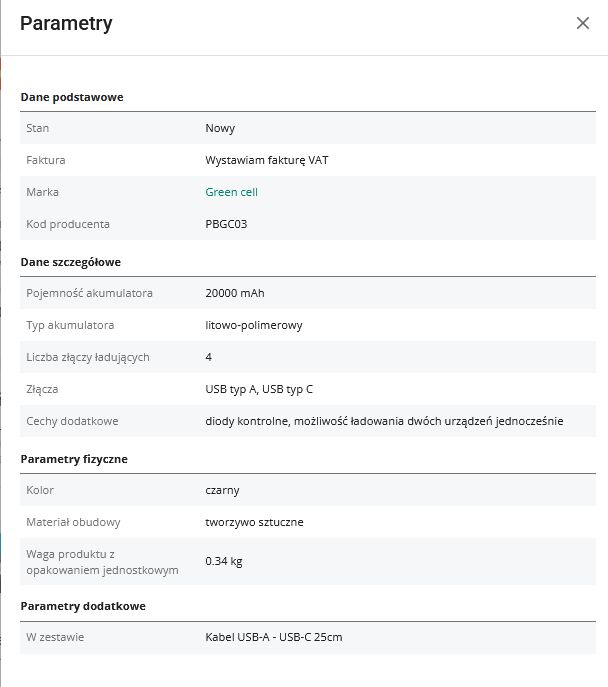
Task: Click the Parametry dialog title
Action: coord(66,24)
